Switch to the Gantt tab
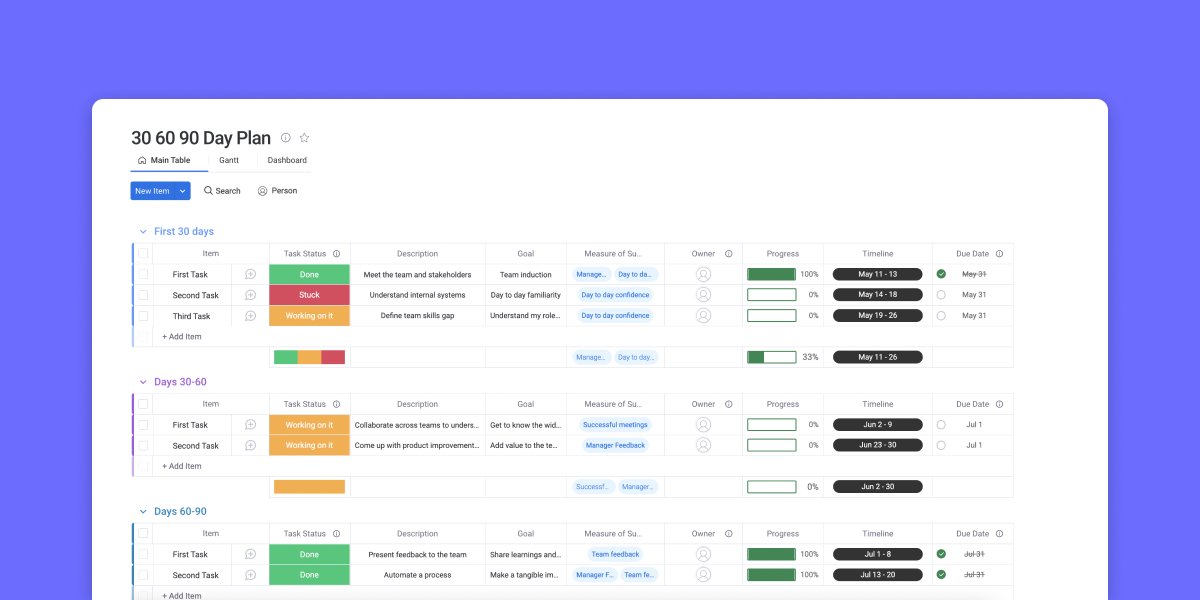The image size is (1200, 600). pos(229,160)
